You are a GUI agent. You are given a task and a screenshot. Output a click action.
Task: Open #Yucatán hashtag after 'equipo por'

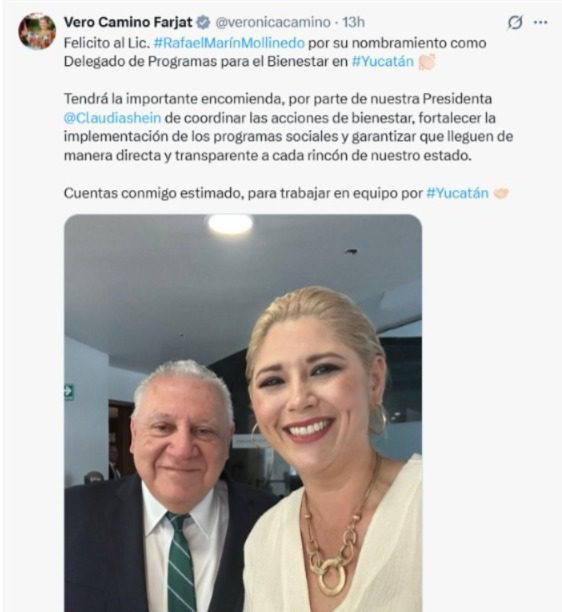(457, 193)
